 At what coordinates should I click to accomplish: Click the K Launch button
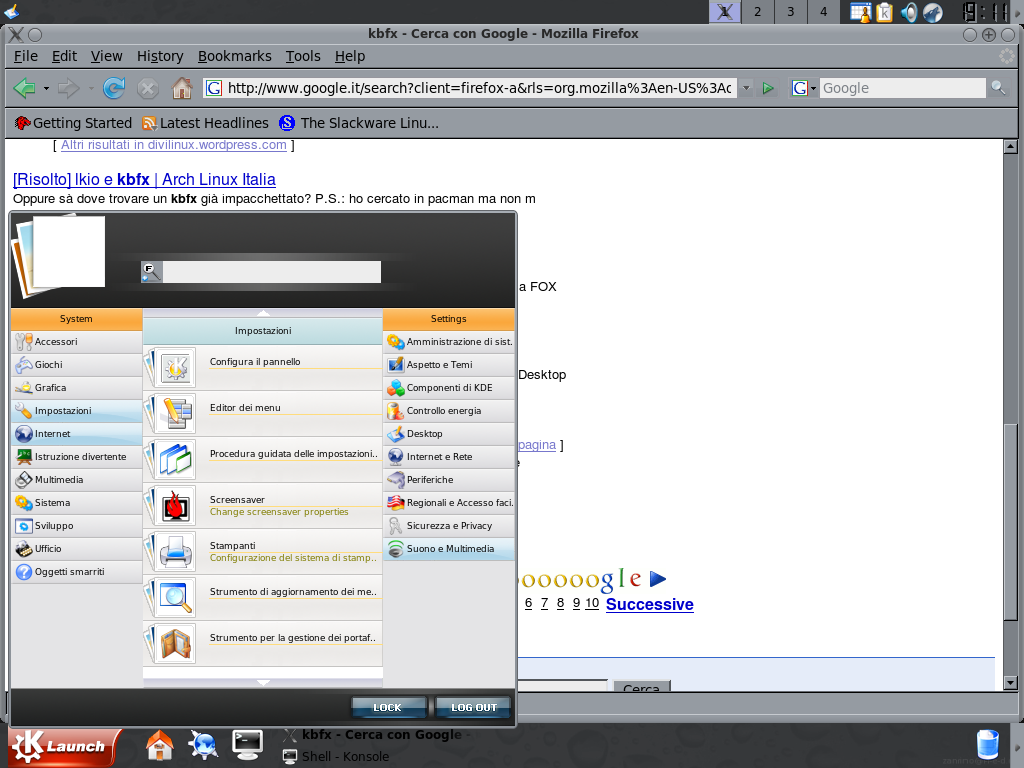point(64,746)
